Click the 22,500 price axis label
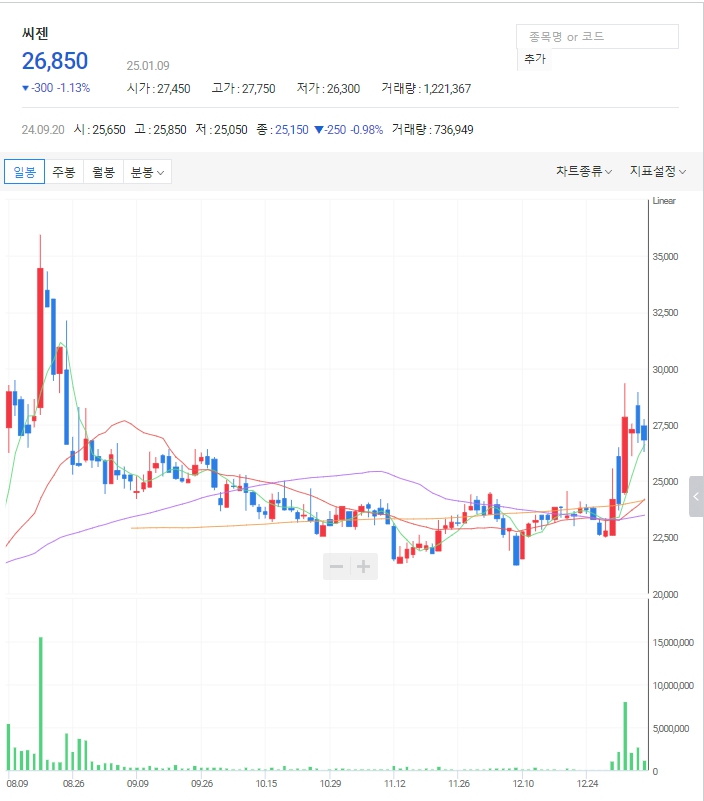Screen dimensions: 704x801 tap(665, 537)
